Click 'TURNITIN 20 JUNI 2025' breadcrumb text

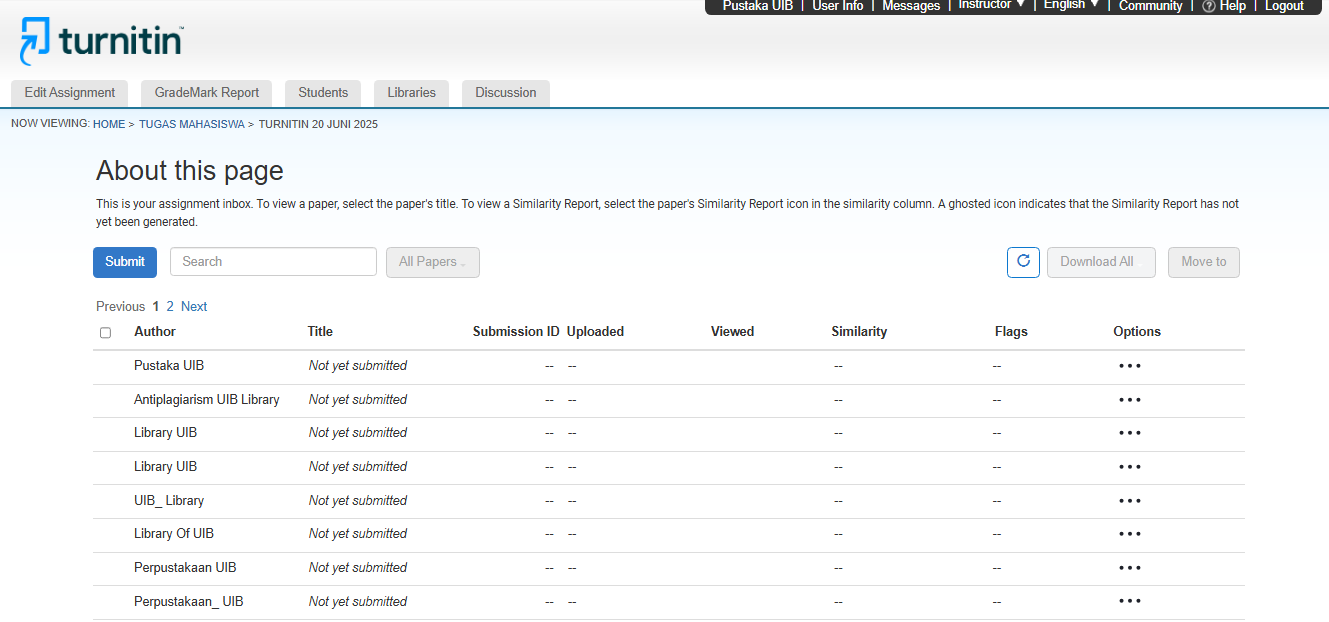318,124
